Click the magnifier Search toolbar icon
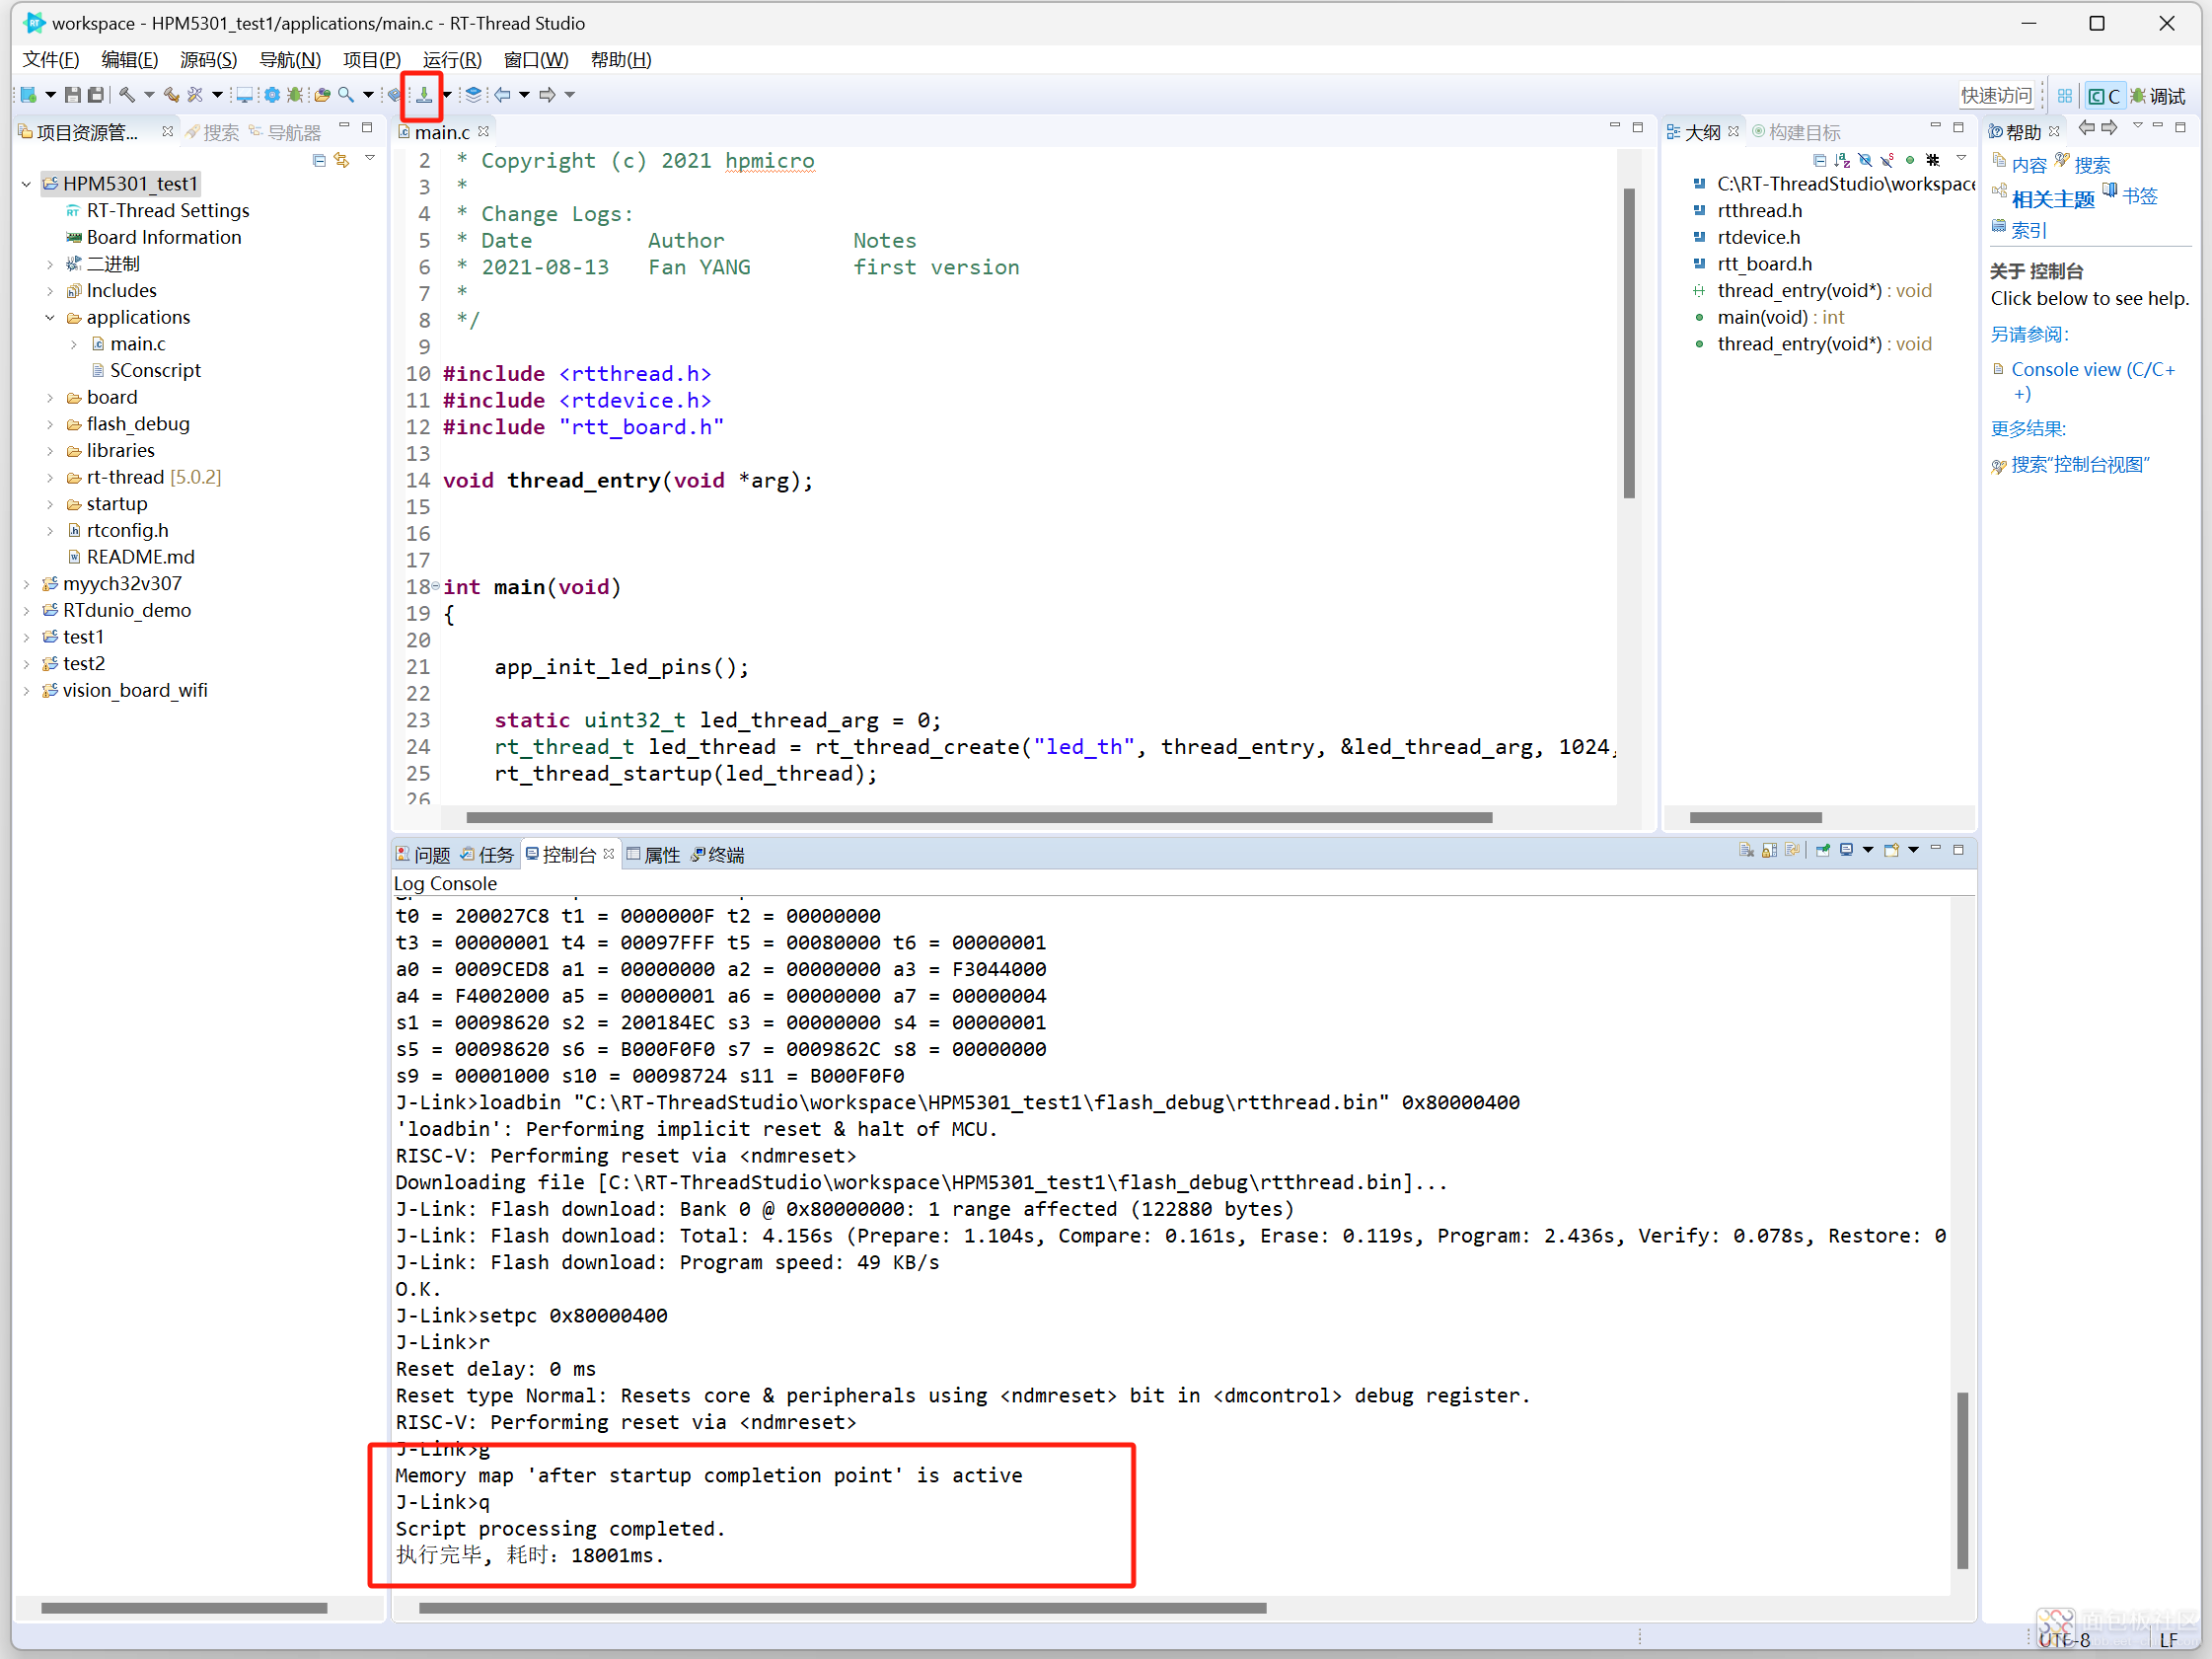Image resolution: width=2212 pixels, height=1659 pixels. pyautogui.click(x=346, y=94)
